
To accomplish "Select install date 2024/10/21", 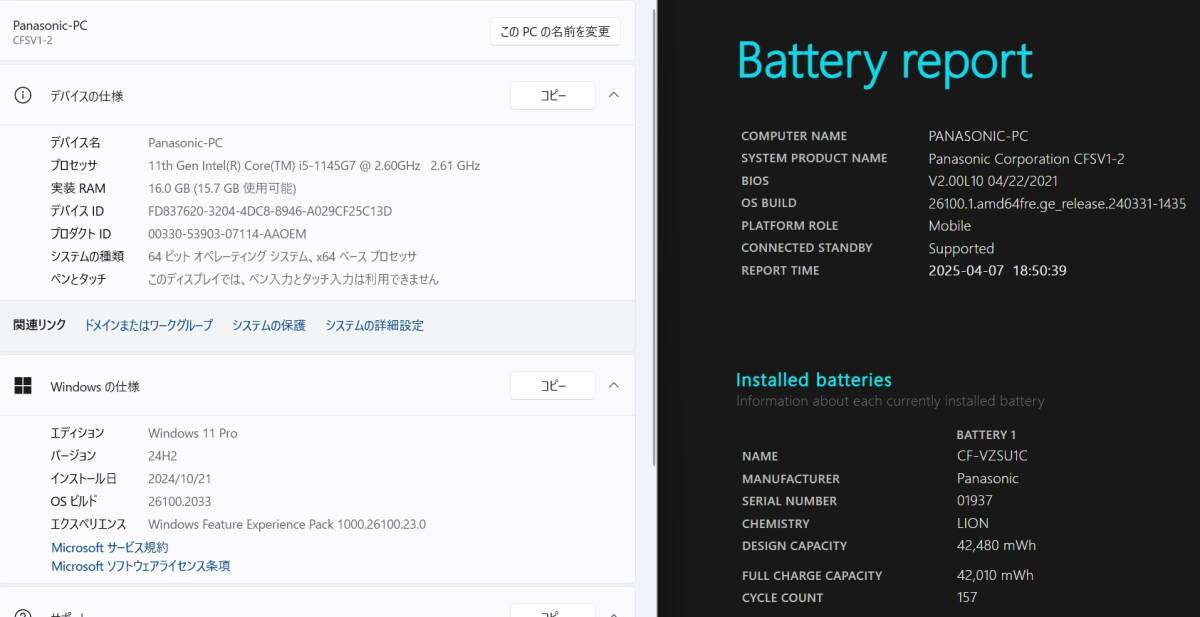I will point(179,479).
